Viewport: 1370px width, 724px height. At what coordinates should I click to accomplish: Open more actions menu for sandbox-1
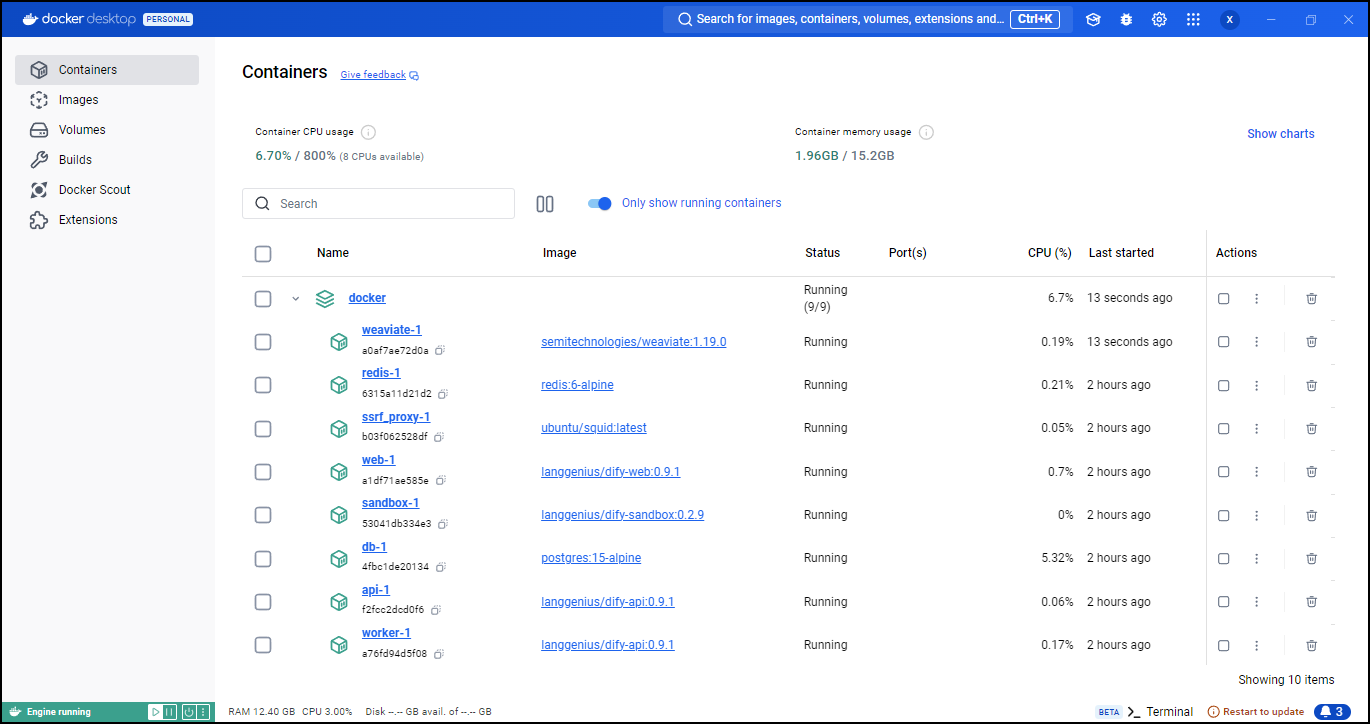1257,515
